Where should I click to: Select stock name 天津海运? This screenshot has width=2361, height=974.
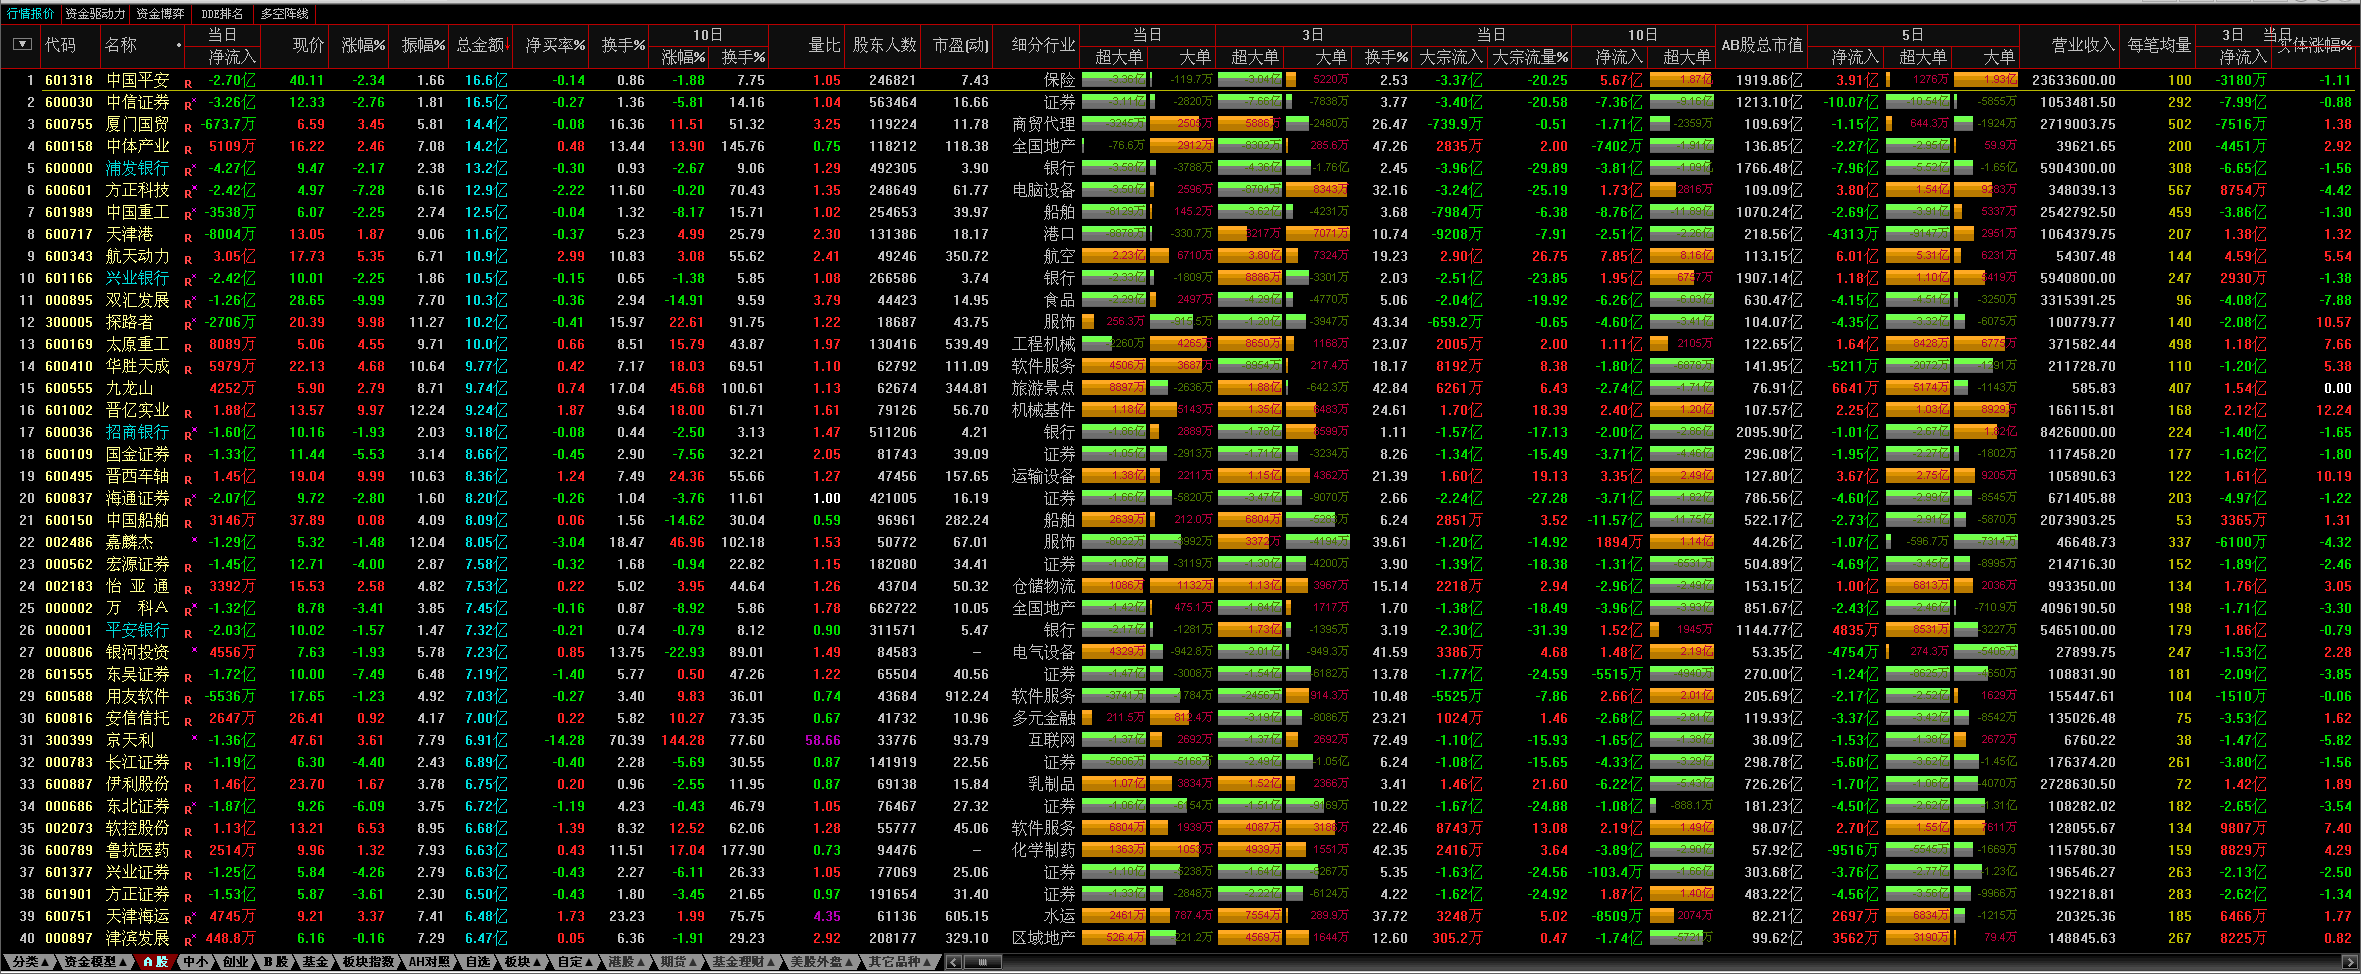pyautogui.click(x=138, y=916)
